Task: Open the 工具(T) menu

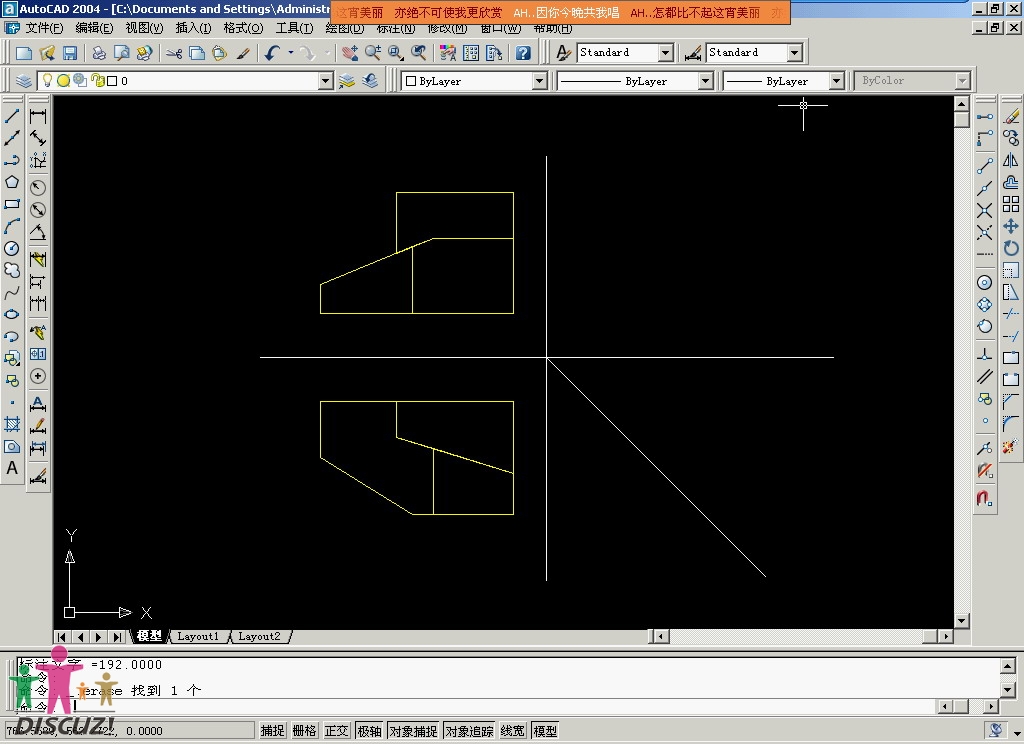Action: point(295,28)
